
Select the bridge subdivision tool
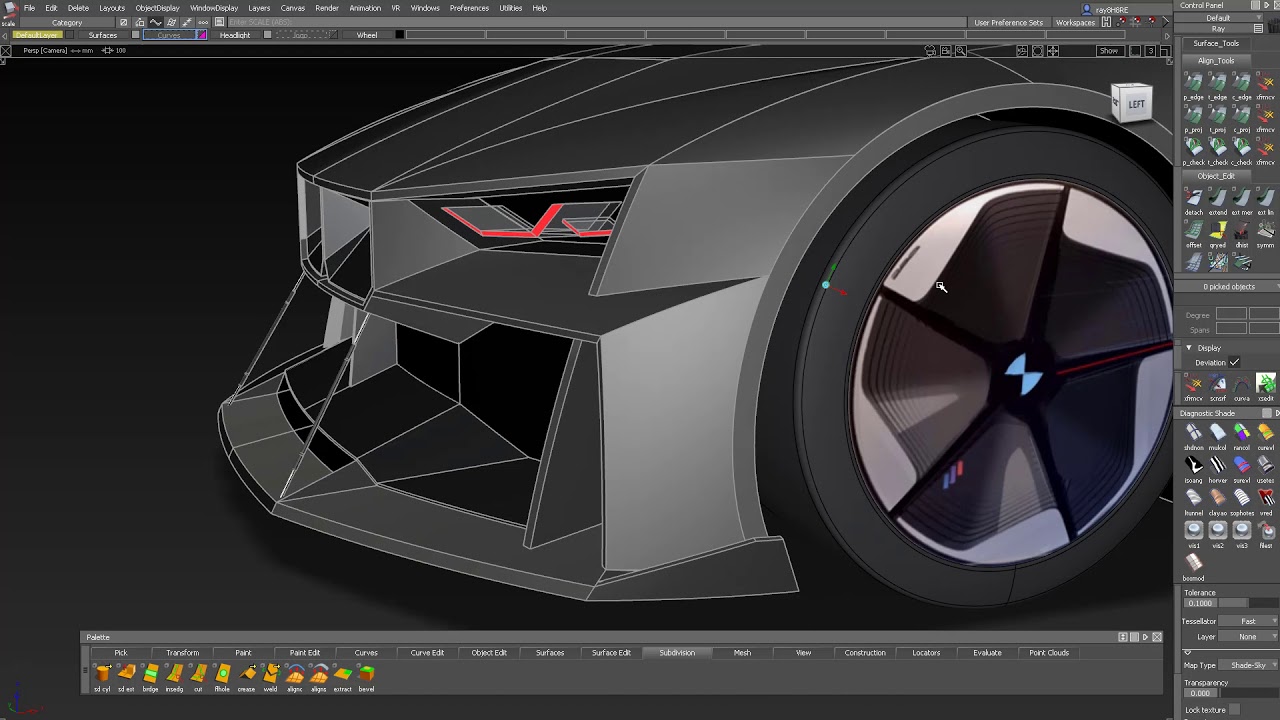pyautogui.click(x=150, y=674)
